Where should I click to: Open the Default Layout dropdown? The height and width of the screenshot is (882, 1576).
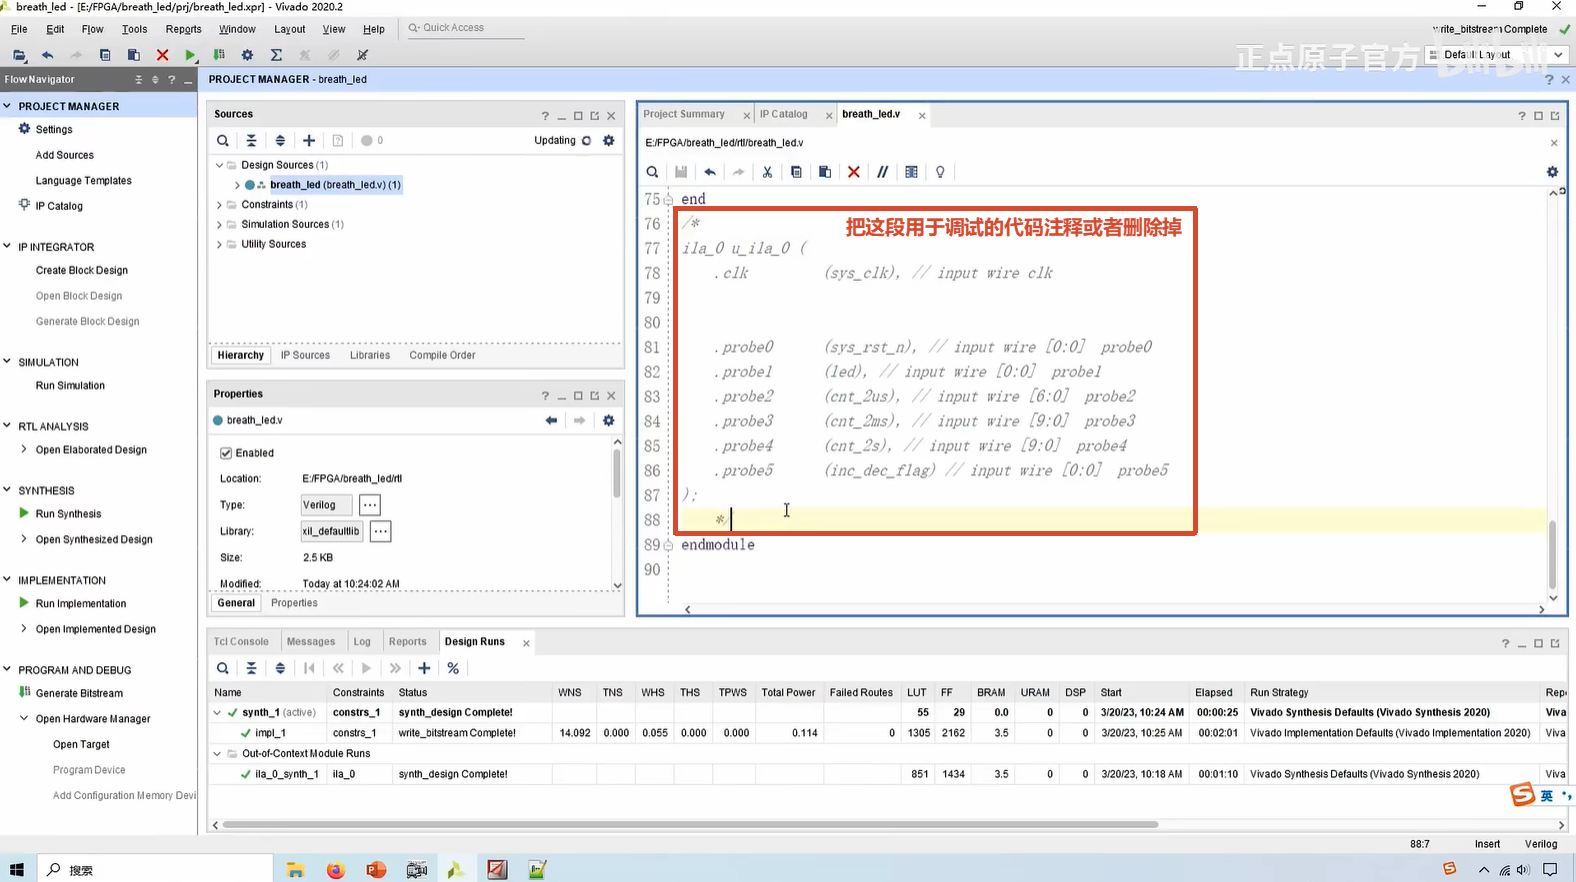click(x=1497, y=55)
